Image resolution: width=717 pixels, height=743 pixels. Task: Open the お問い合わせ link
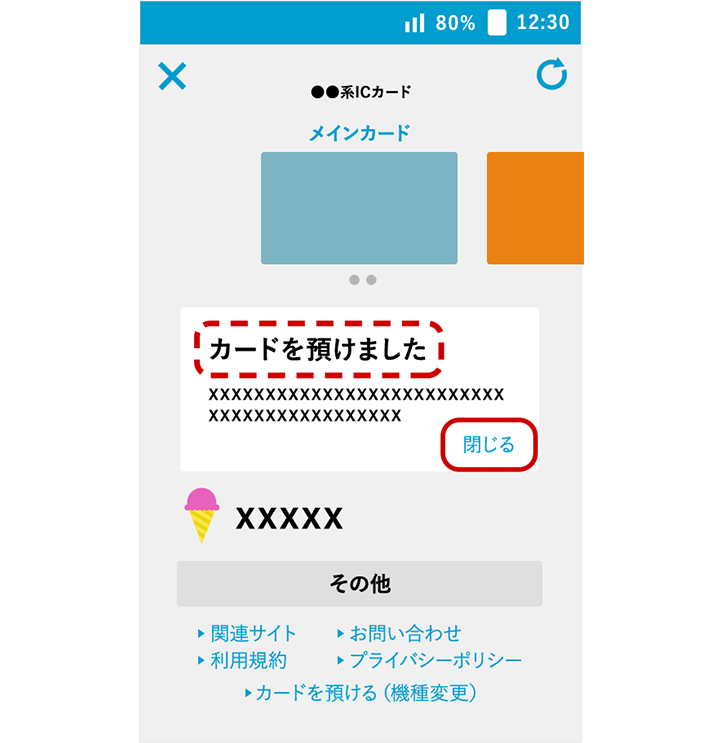[399, 634]
